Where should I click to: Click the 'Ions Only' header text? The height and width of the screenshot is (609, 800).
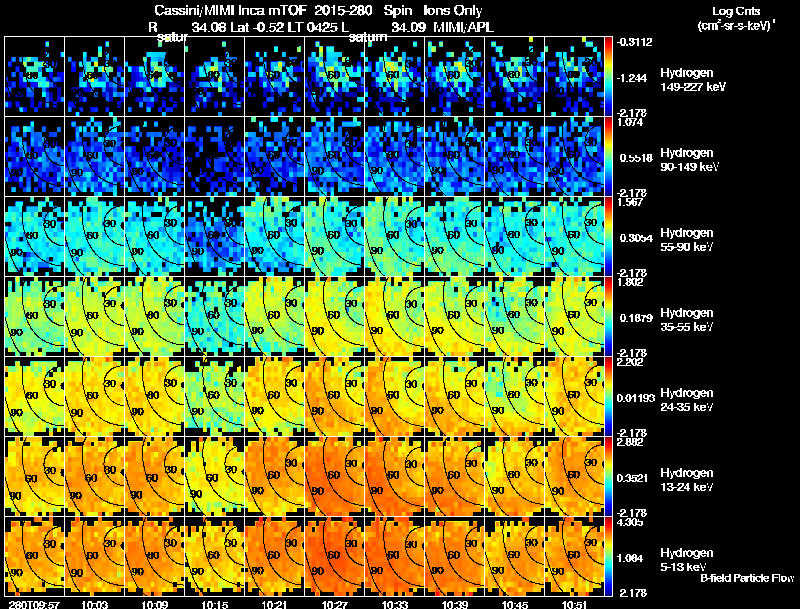(453, 11)
